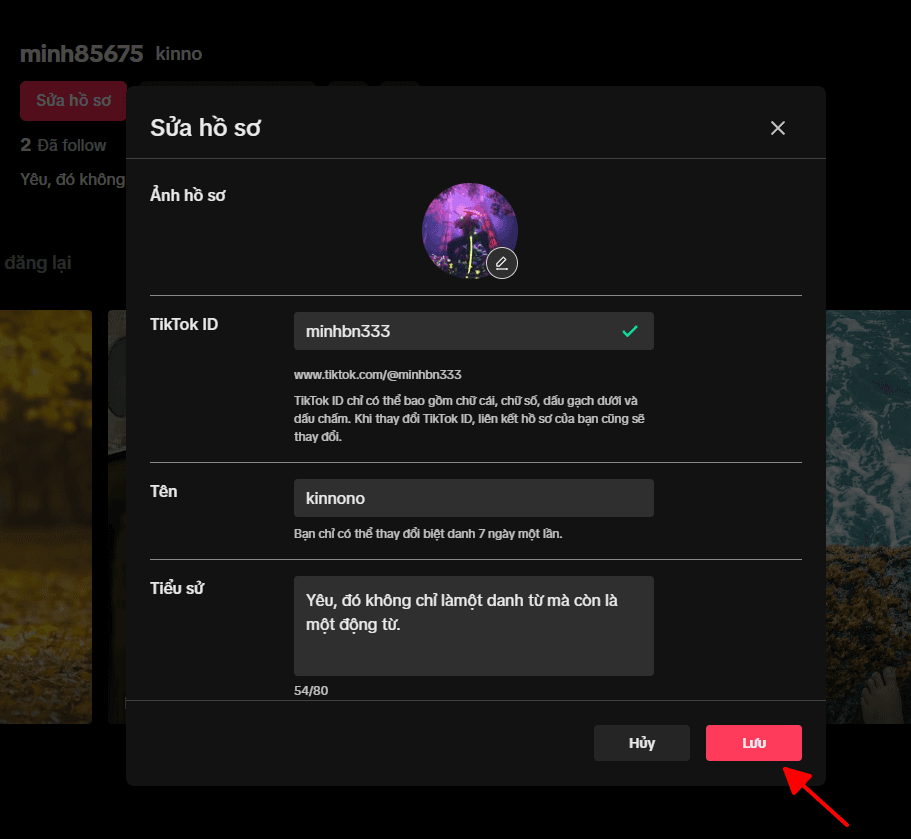Click the edit profile photo pencil icon
Screen dimensions: 911x839
point(501,263)
